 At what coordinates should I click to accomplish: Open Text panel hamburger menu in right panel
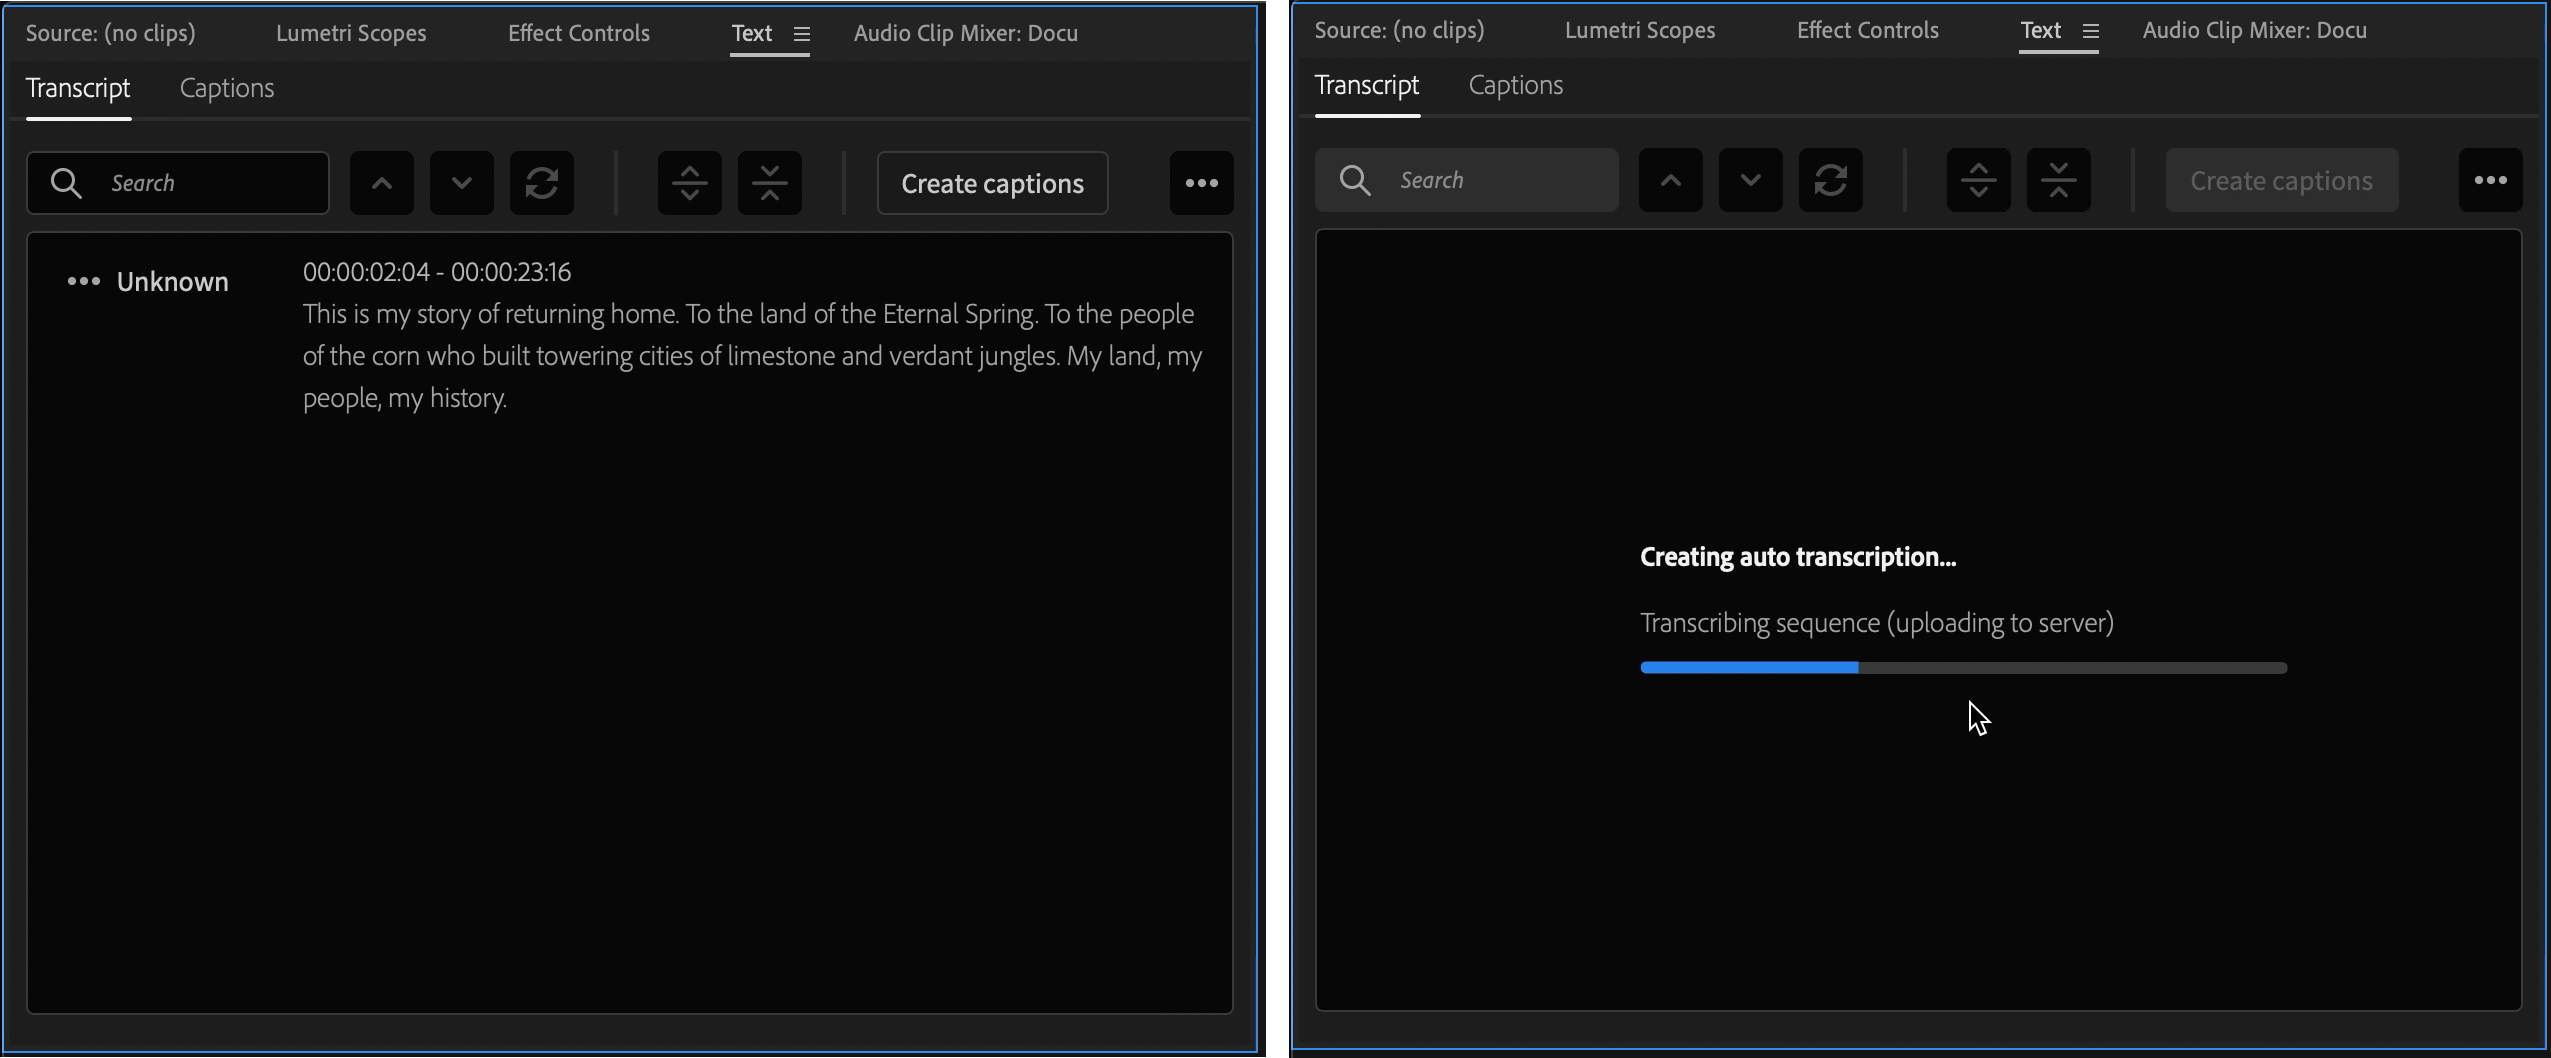2091,31
